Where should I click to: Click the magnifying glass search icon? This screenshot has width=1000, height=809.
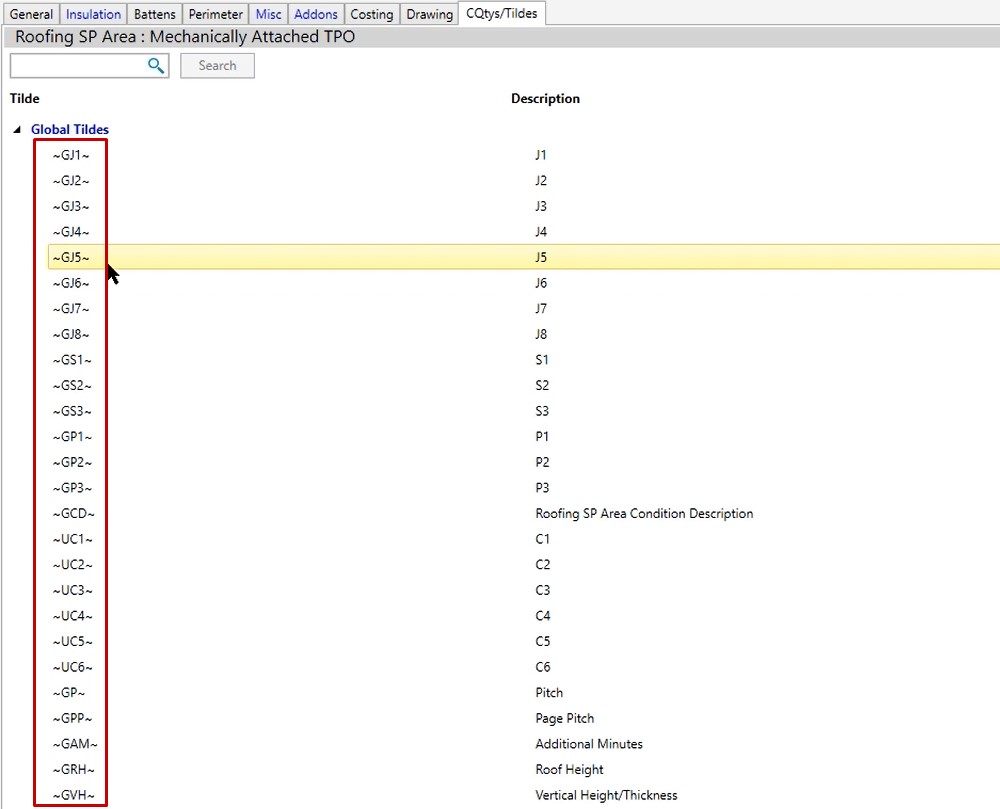(x=156, y=66)
